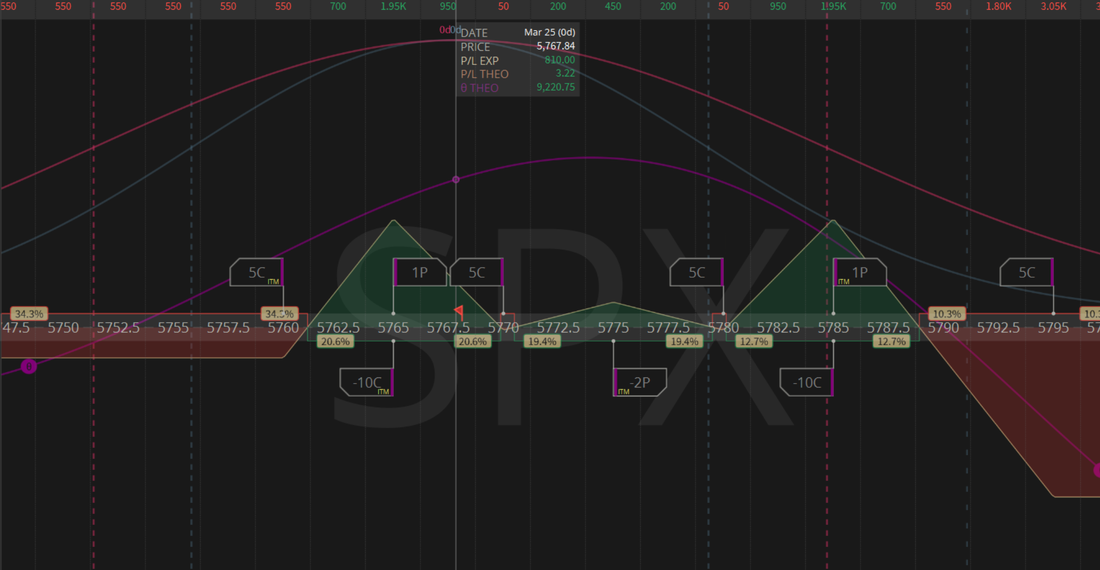Select the -10C ITM short call tag
Viewport: 1100px width, 570px height.
pos(366,382)
